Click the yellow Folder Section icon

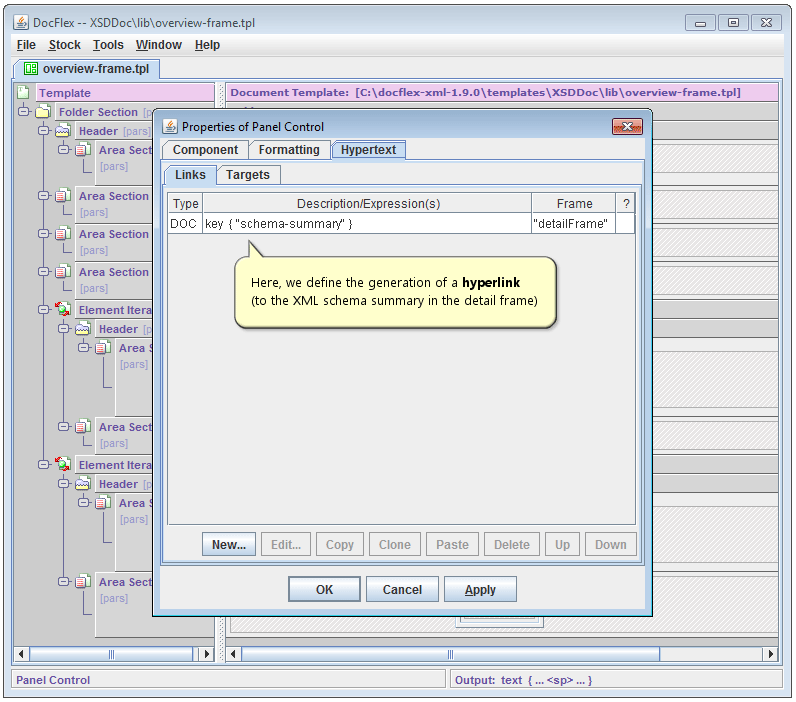click(43, 112)
